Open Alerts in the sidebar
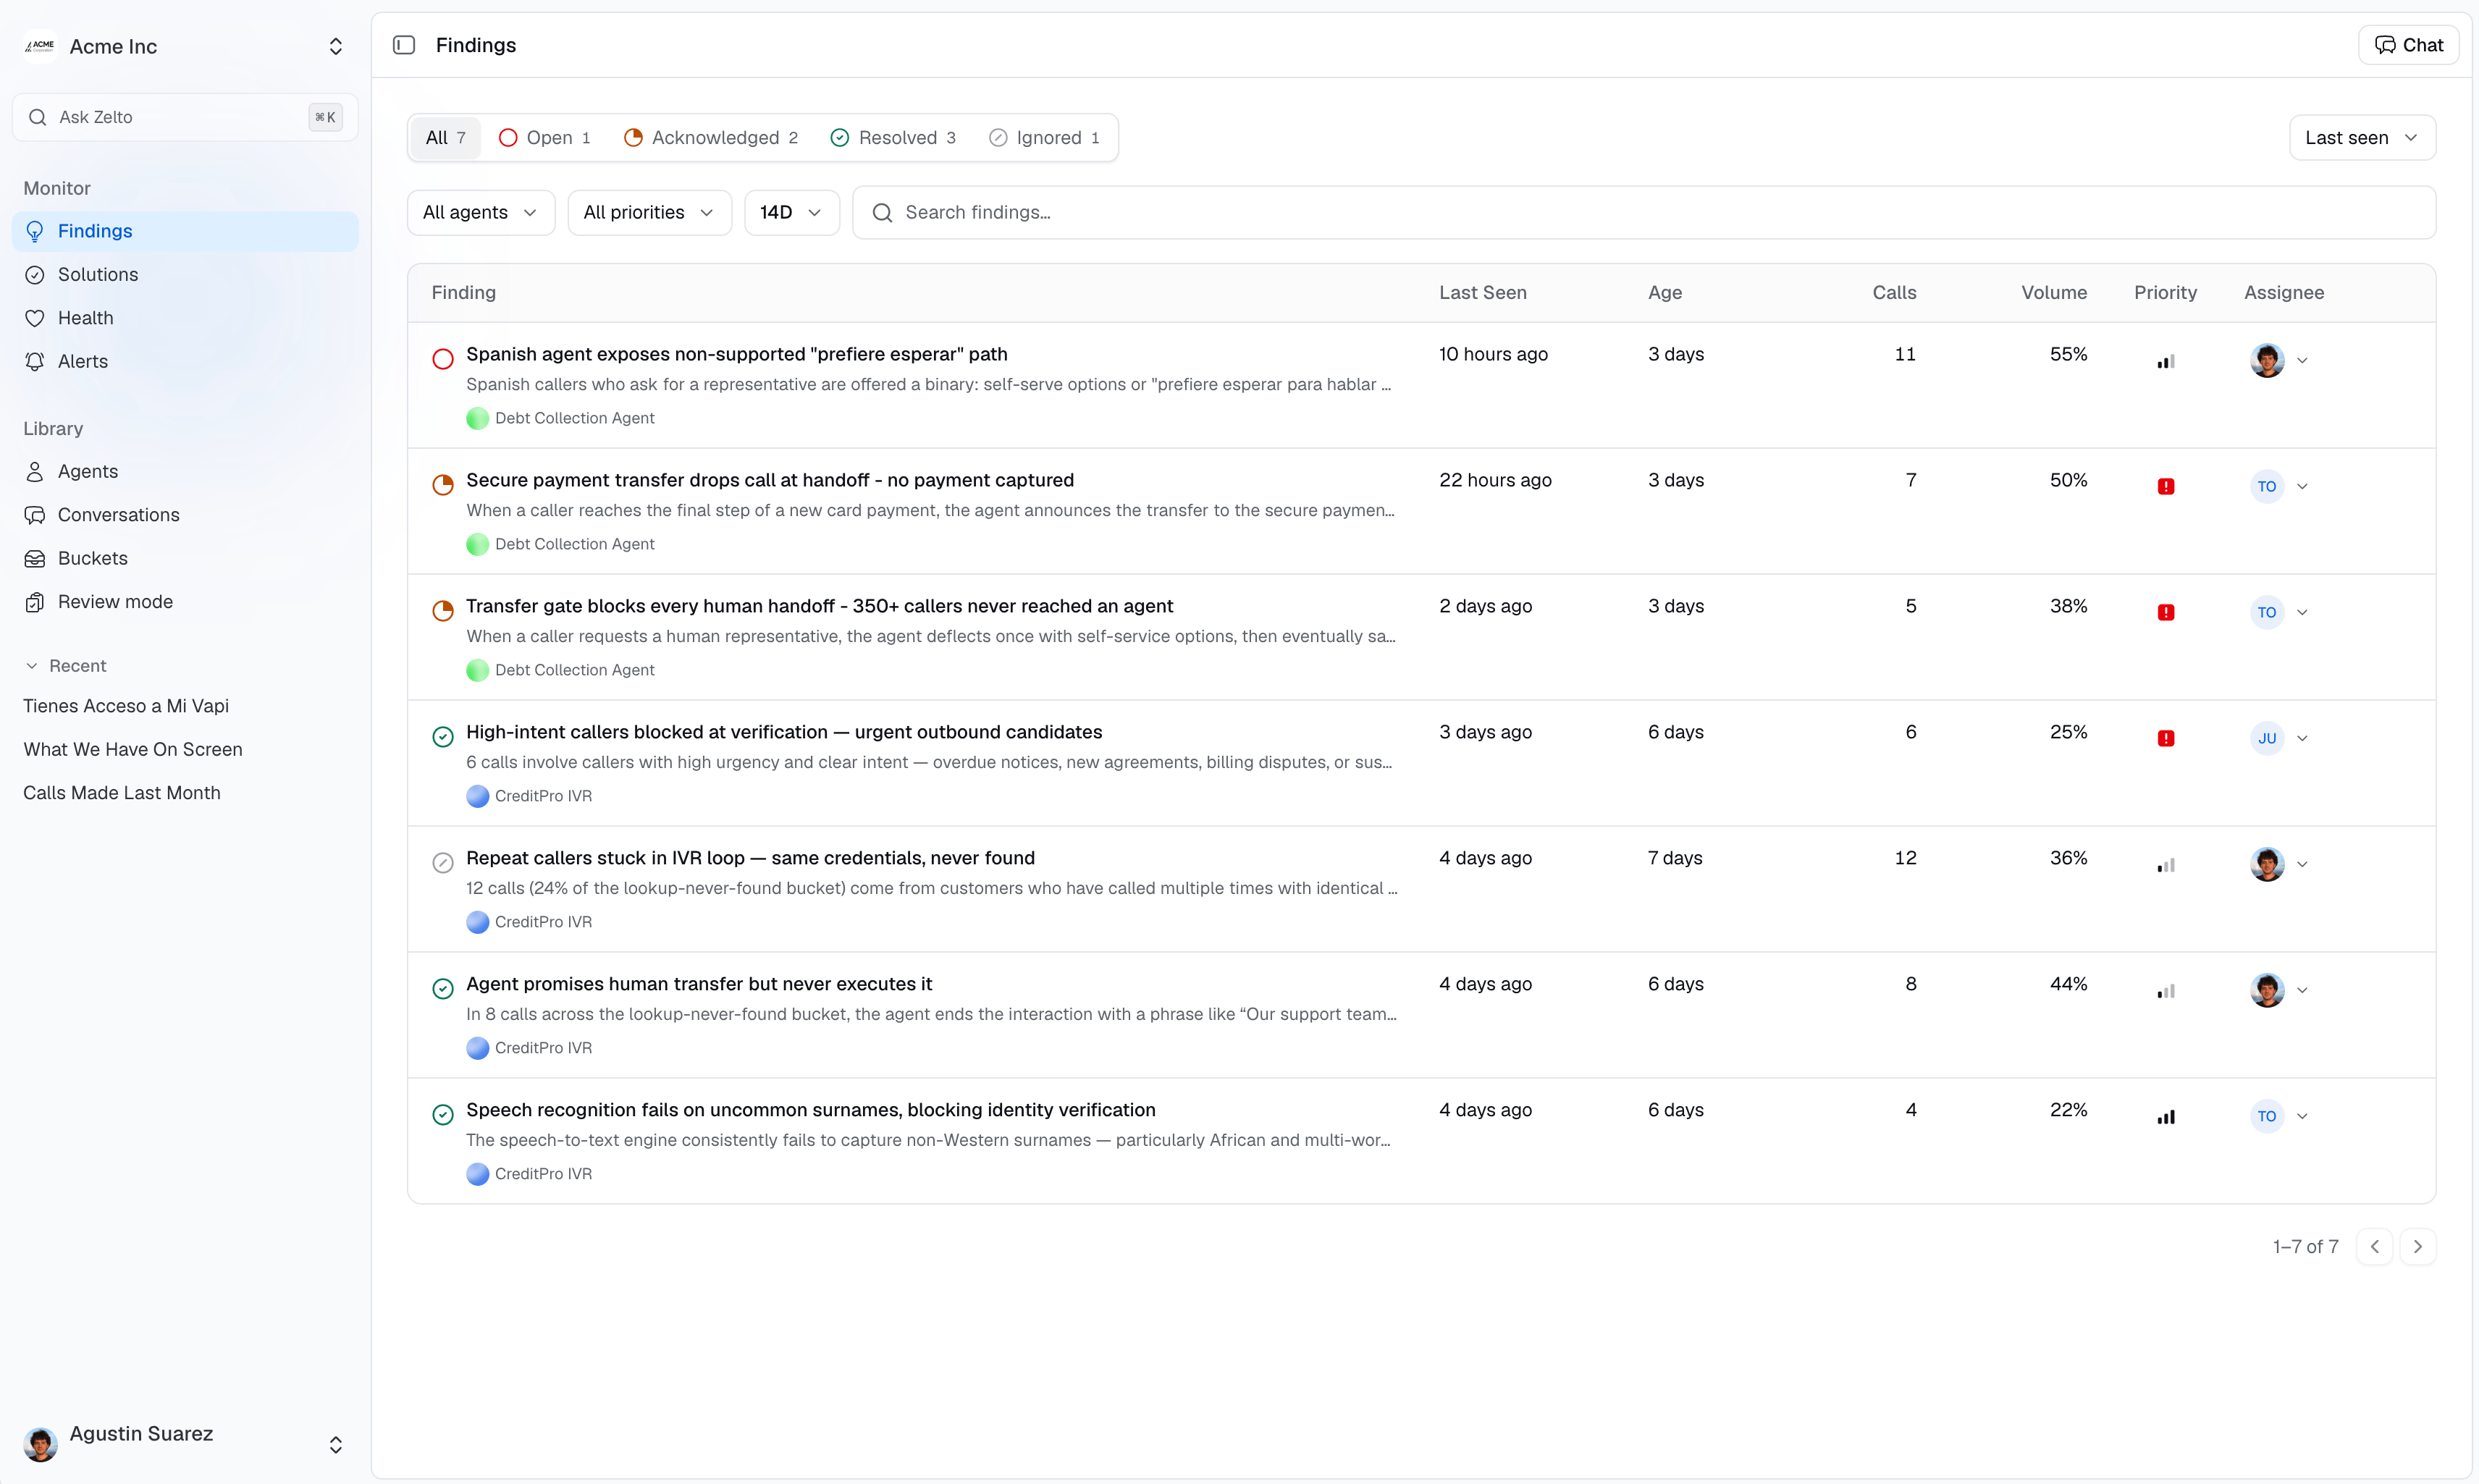This screenshot has height=1484, width=2479. coord(185,361)
